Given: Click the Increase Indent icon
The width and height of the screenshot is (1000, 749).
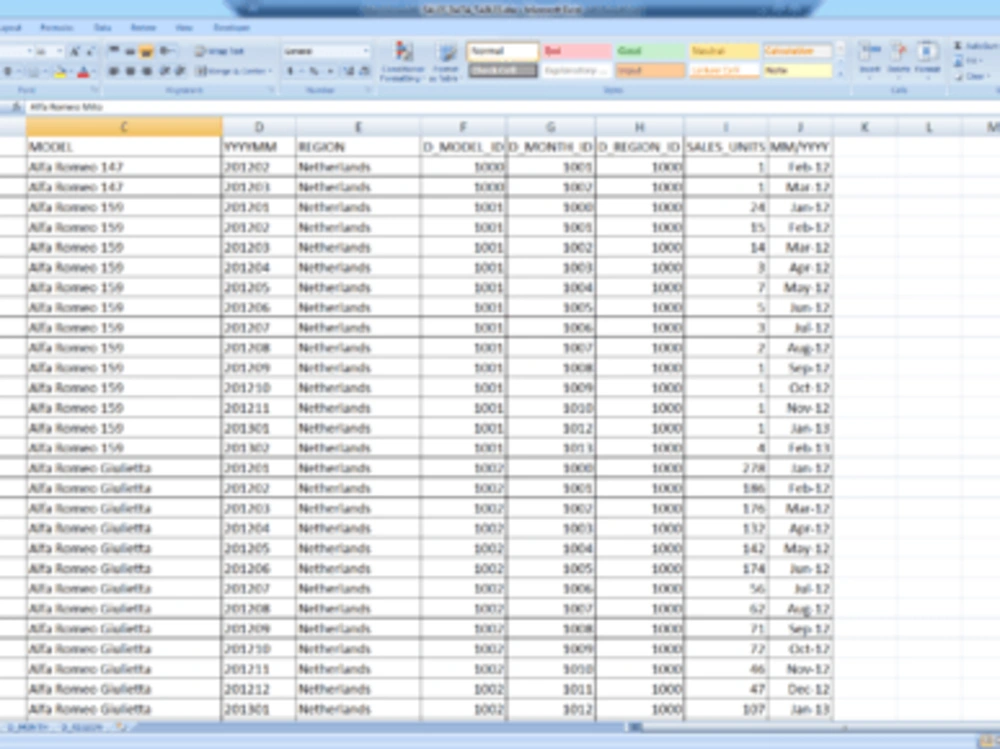Looking at the screenshot, I should pyautogui.click(x=180, y=71).
